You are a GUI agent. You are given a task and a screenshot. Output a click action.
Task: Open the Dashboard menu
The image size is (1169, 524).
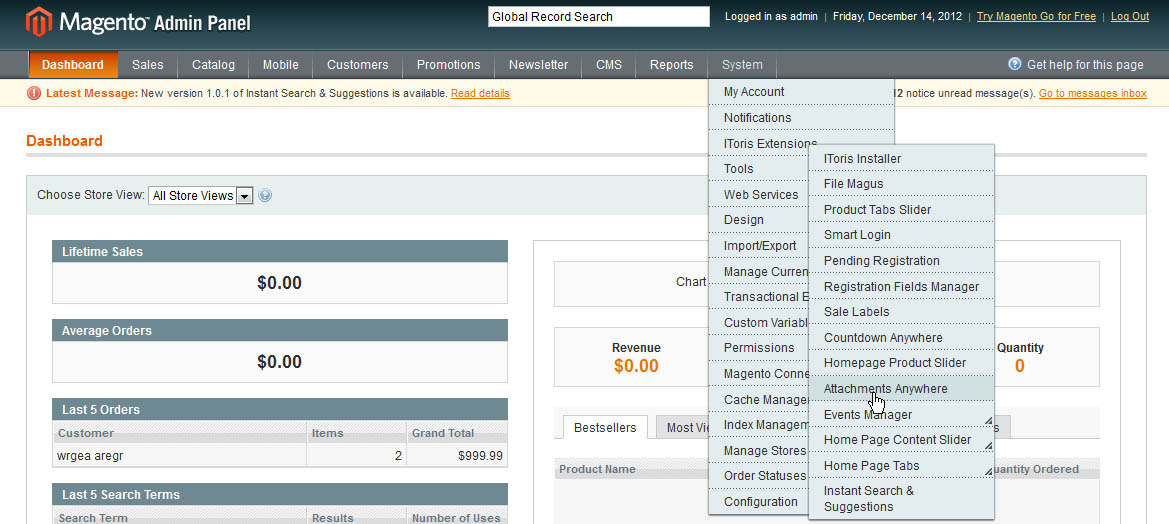73,65
